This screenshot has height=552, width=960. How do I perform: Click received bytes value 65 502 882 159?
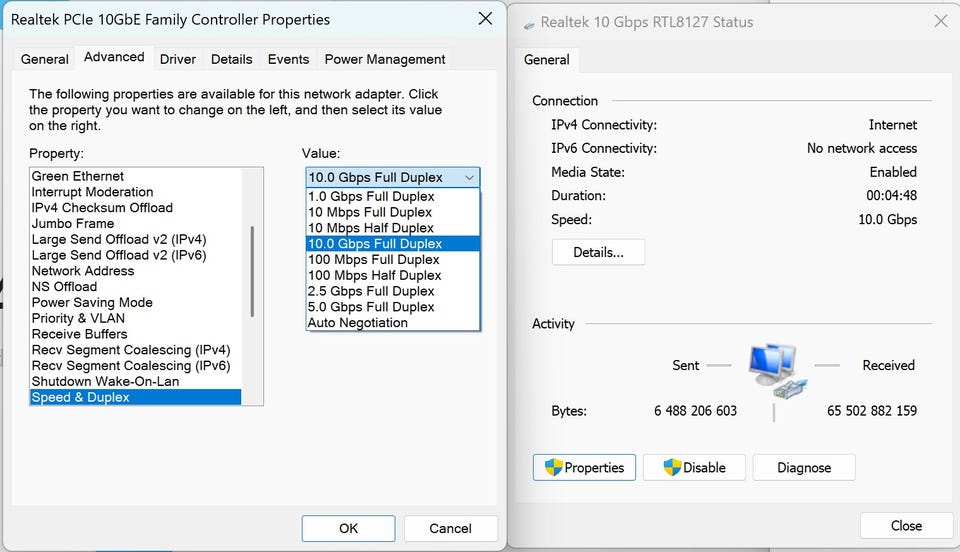click(872, 411)
